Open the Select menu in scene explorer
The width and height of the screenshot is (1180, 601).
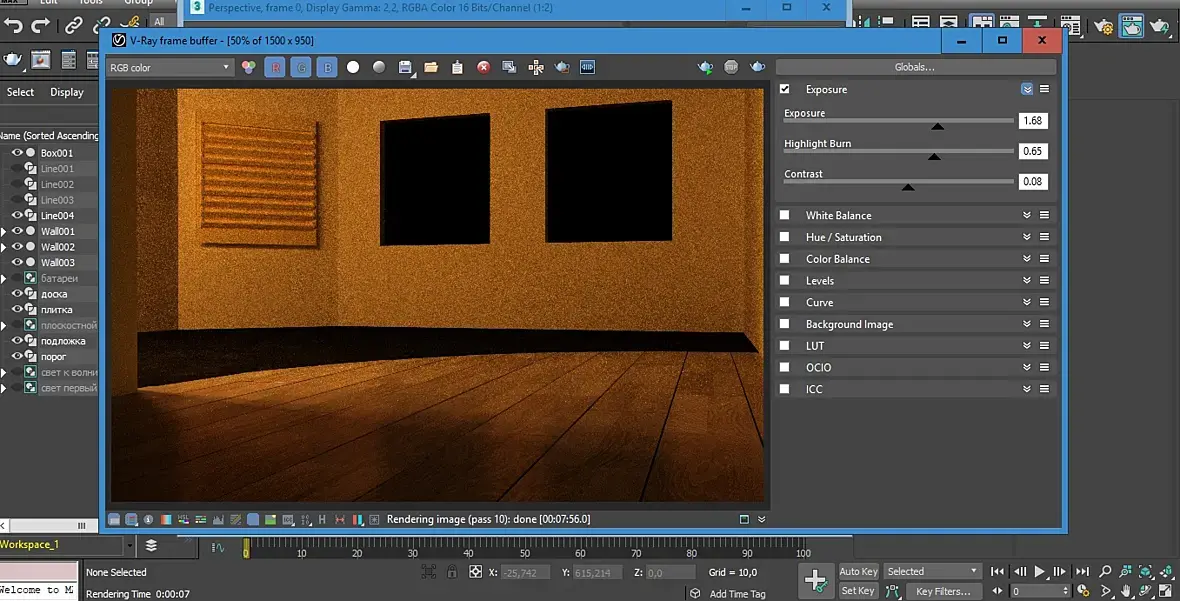pyautogui.click(x=20, y=92)
